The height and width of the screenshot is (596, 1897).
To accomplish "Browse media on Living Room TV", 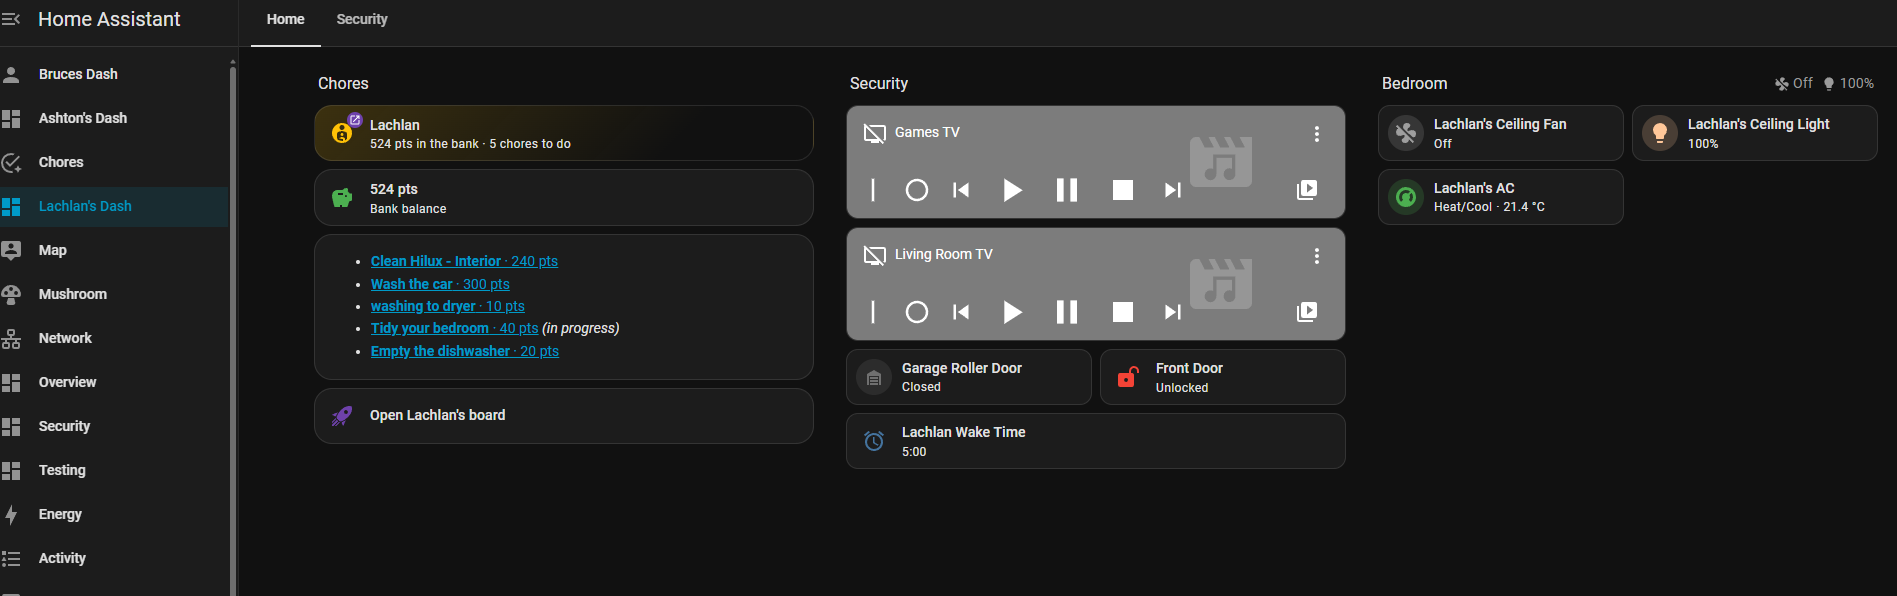I will click(1307, 312).
